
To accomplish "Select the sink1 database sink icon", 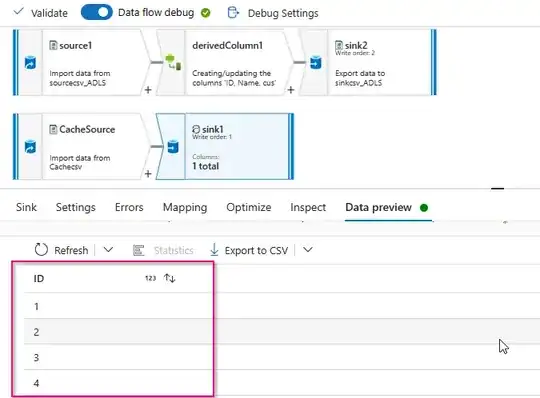I will click(173, 147).
